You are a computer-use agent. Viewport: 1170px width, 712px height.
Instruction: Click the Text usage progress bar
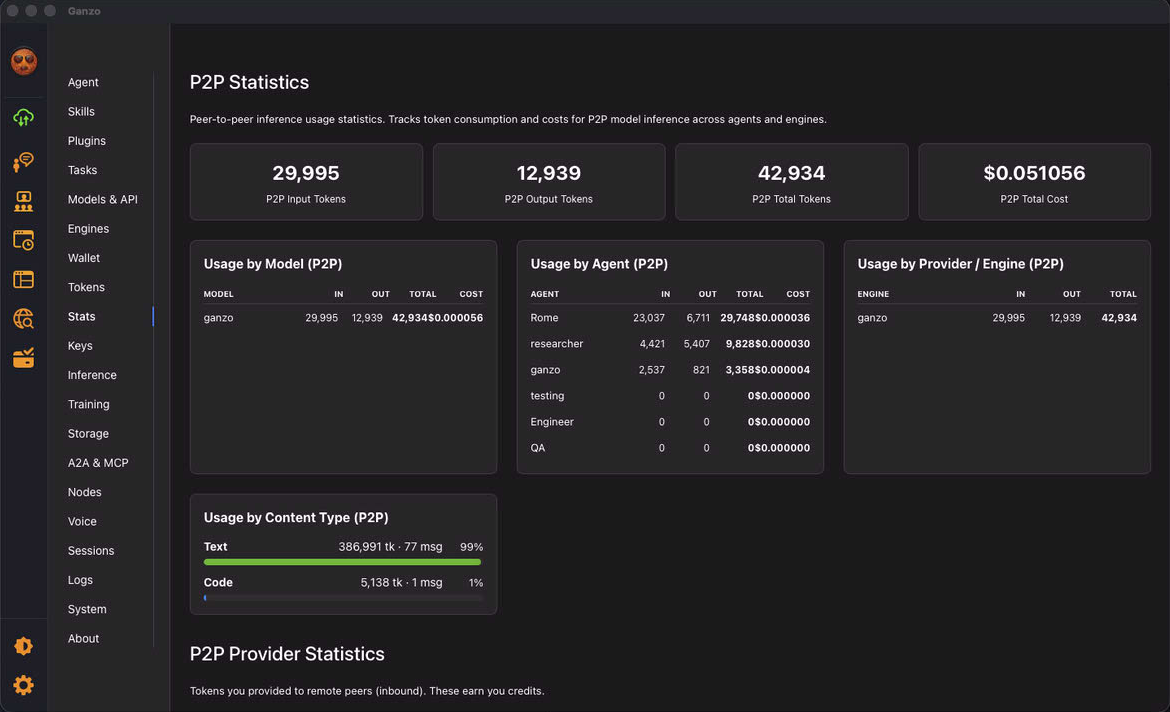coord(343,562)
